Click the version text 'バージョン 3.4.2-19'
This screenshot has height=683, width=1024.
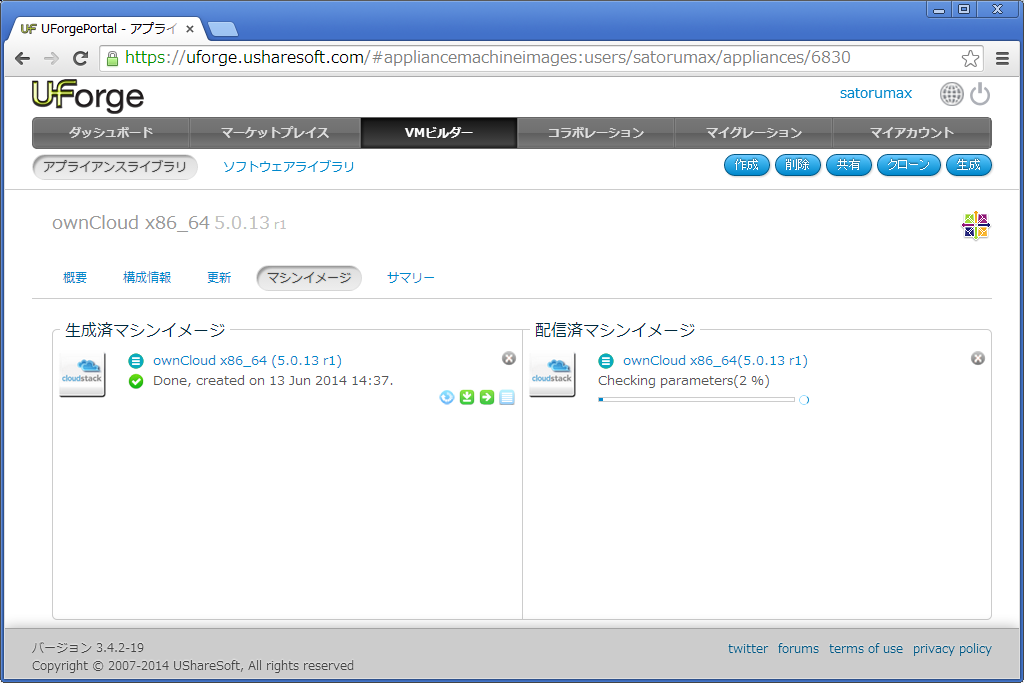88,648
